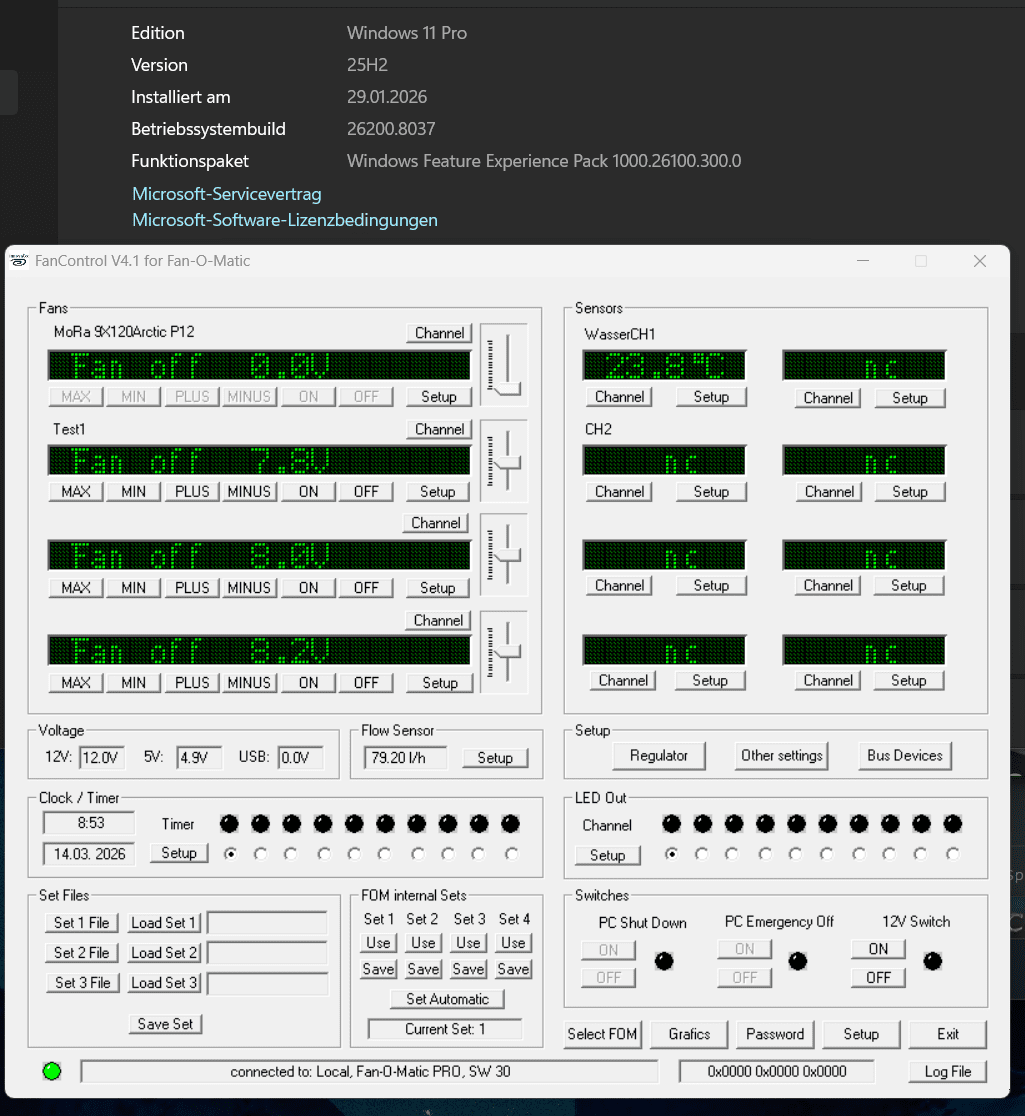Use FOM internal Set 1
The width and height of the screenshot is (1025, 1116).
click(378, 942)
